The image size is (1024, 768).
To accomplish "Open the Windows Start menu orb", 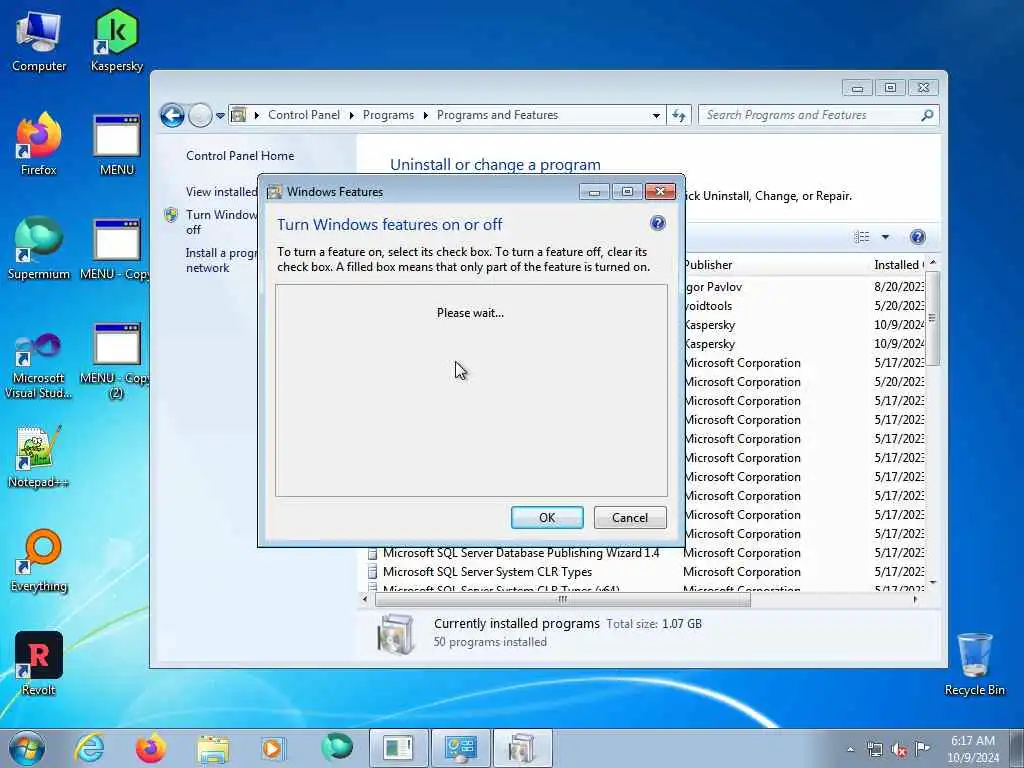I will pos(27,748).
